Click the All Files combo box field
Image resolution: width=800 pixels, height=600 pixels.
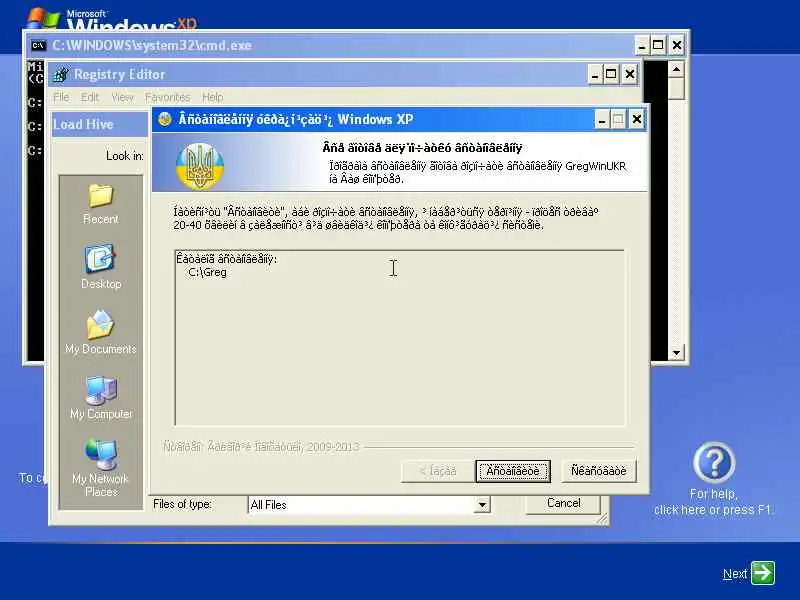click(369, 505)
